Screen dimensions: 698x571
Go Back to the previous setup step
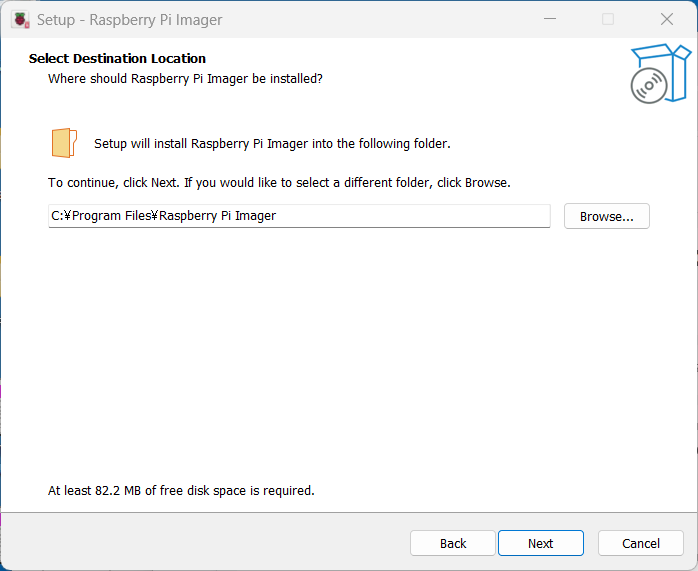453,543
